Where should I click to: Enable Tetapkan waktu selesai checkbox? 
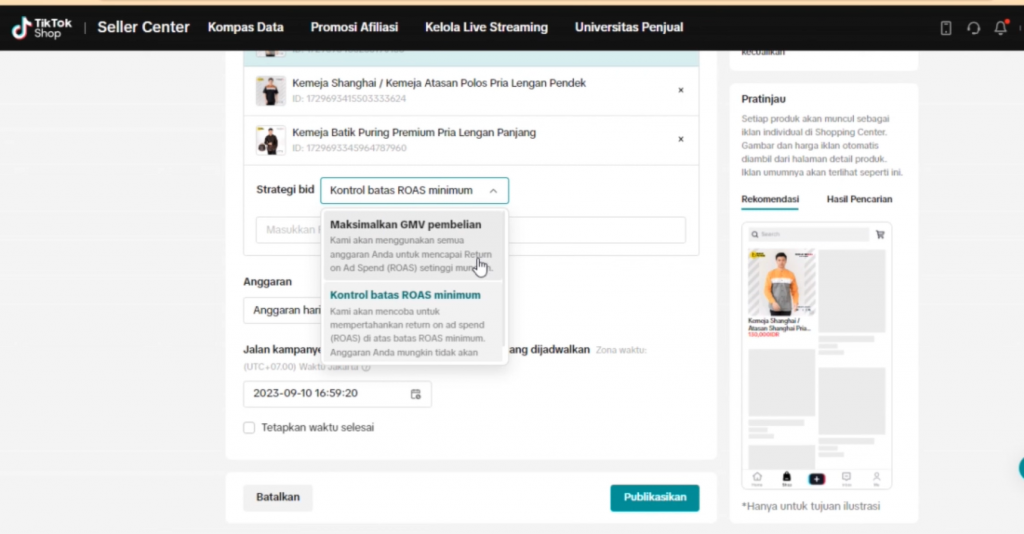(249, 428)
